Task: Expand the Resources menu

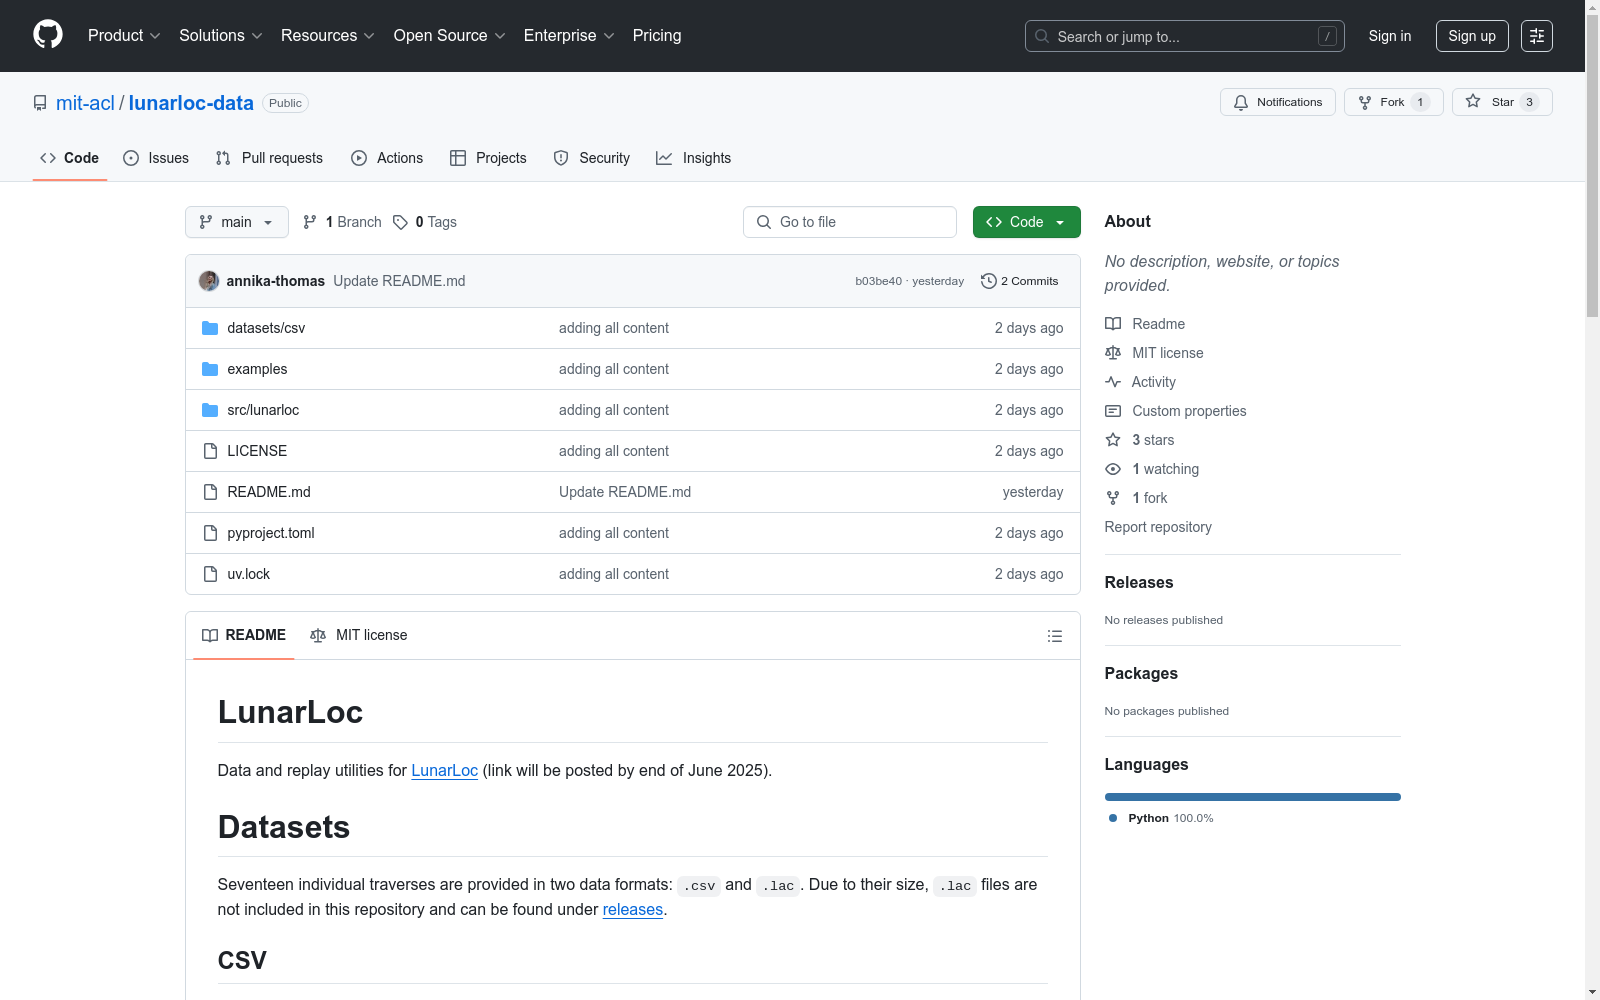Action: pos(327,36)
